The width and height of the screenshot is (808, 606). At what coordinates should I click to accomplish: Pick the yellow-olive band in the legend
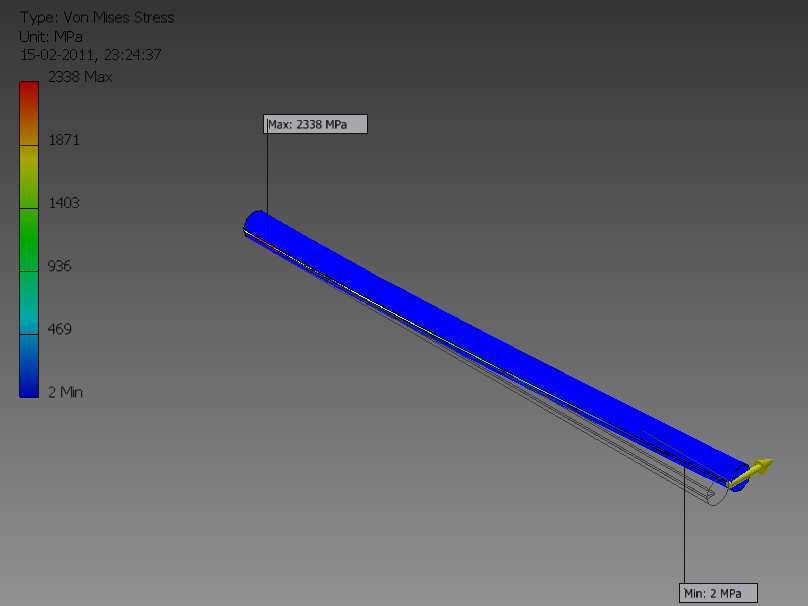[29, 176]
